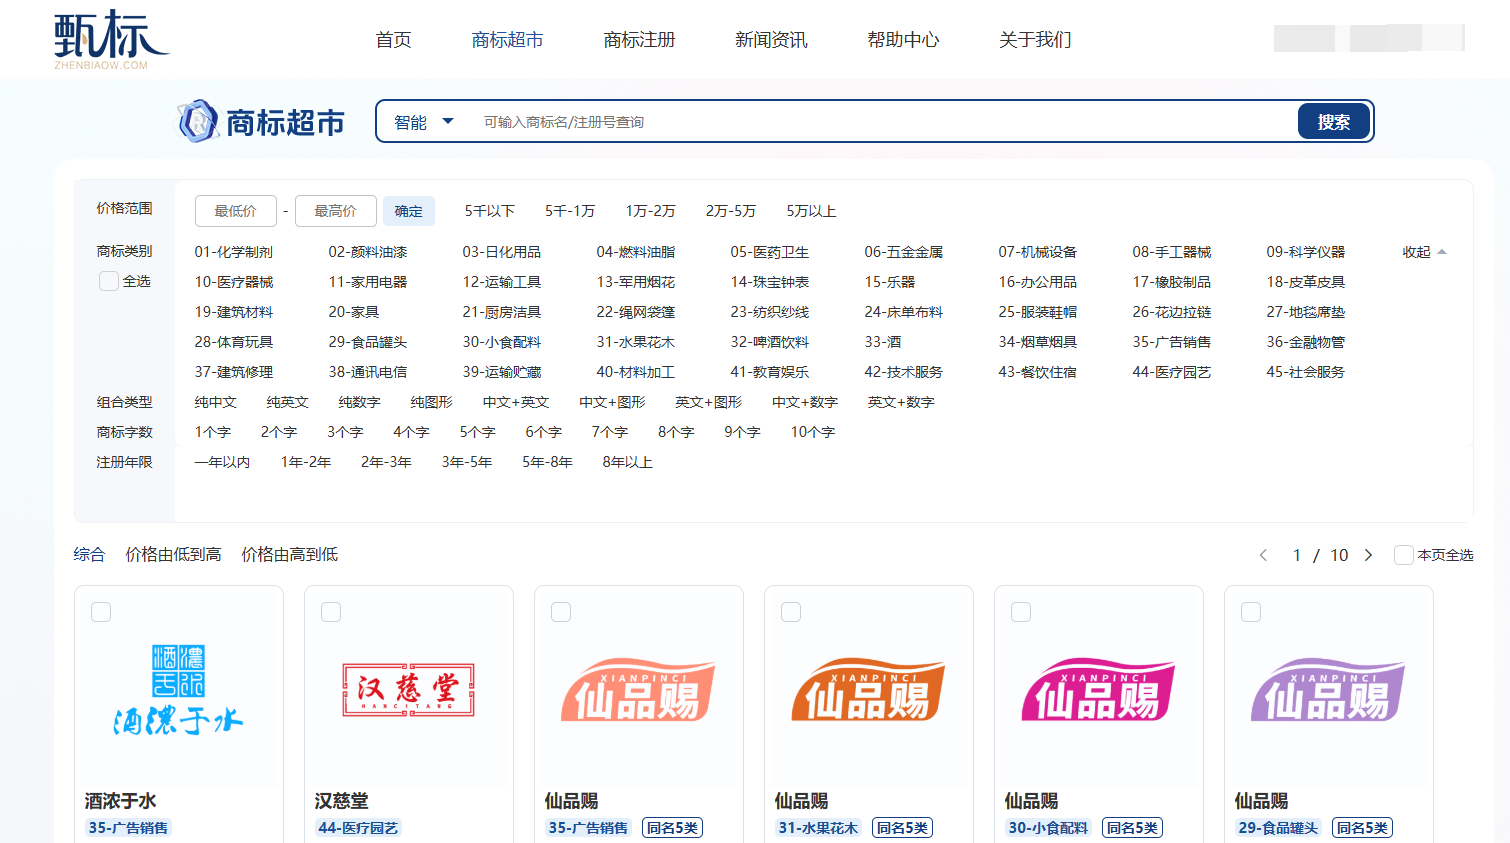The width and height of the screenshot is (1510, 843).
Task: Select checkbox on 仙品赐 35-广告销售 card
Action: click(561, 612)
